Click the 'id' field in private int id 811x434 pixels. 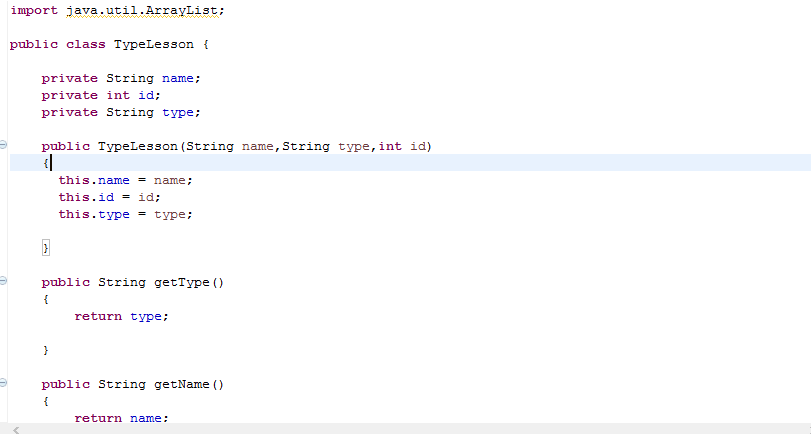coord(146,95)
